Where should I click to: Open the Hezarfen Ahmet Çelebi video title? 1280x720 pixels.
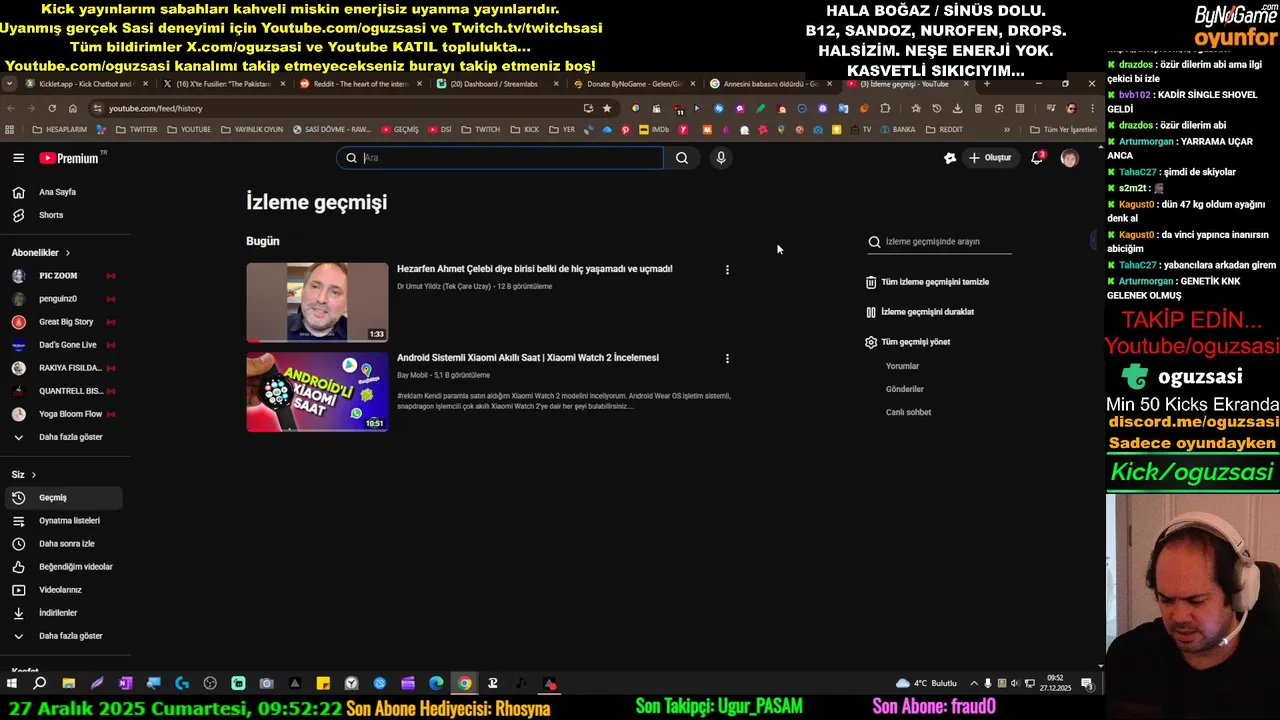pos(534,269)
